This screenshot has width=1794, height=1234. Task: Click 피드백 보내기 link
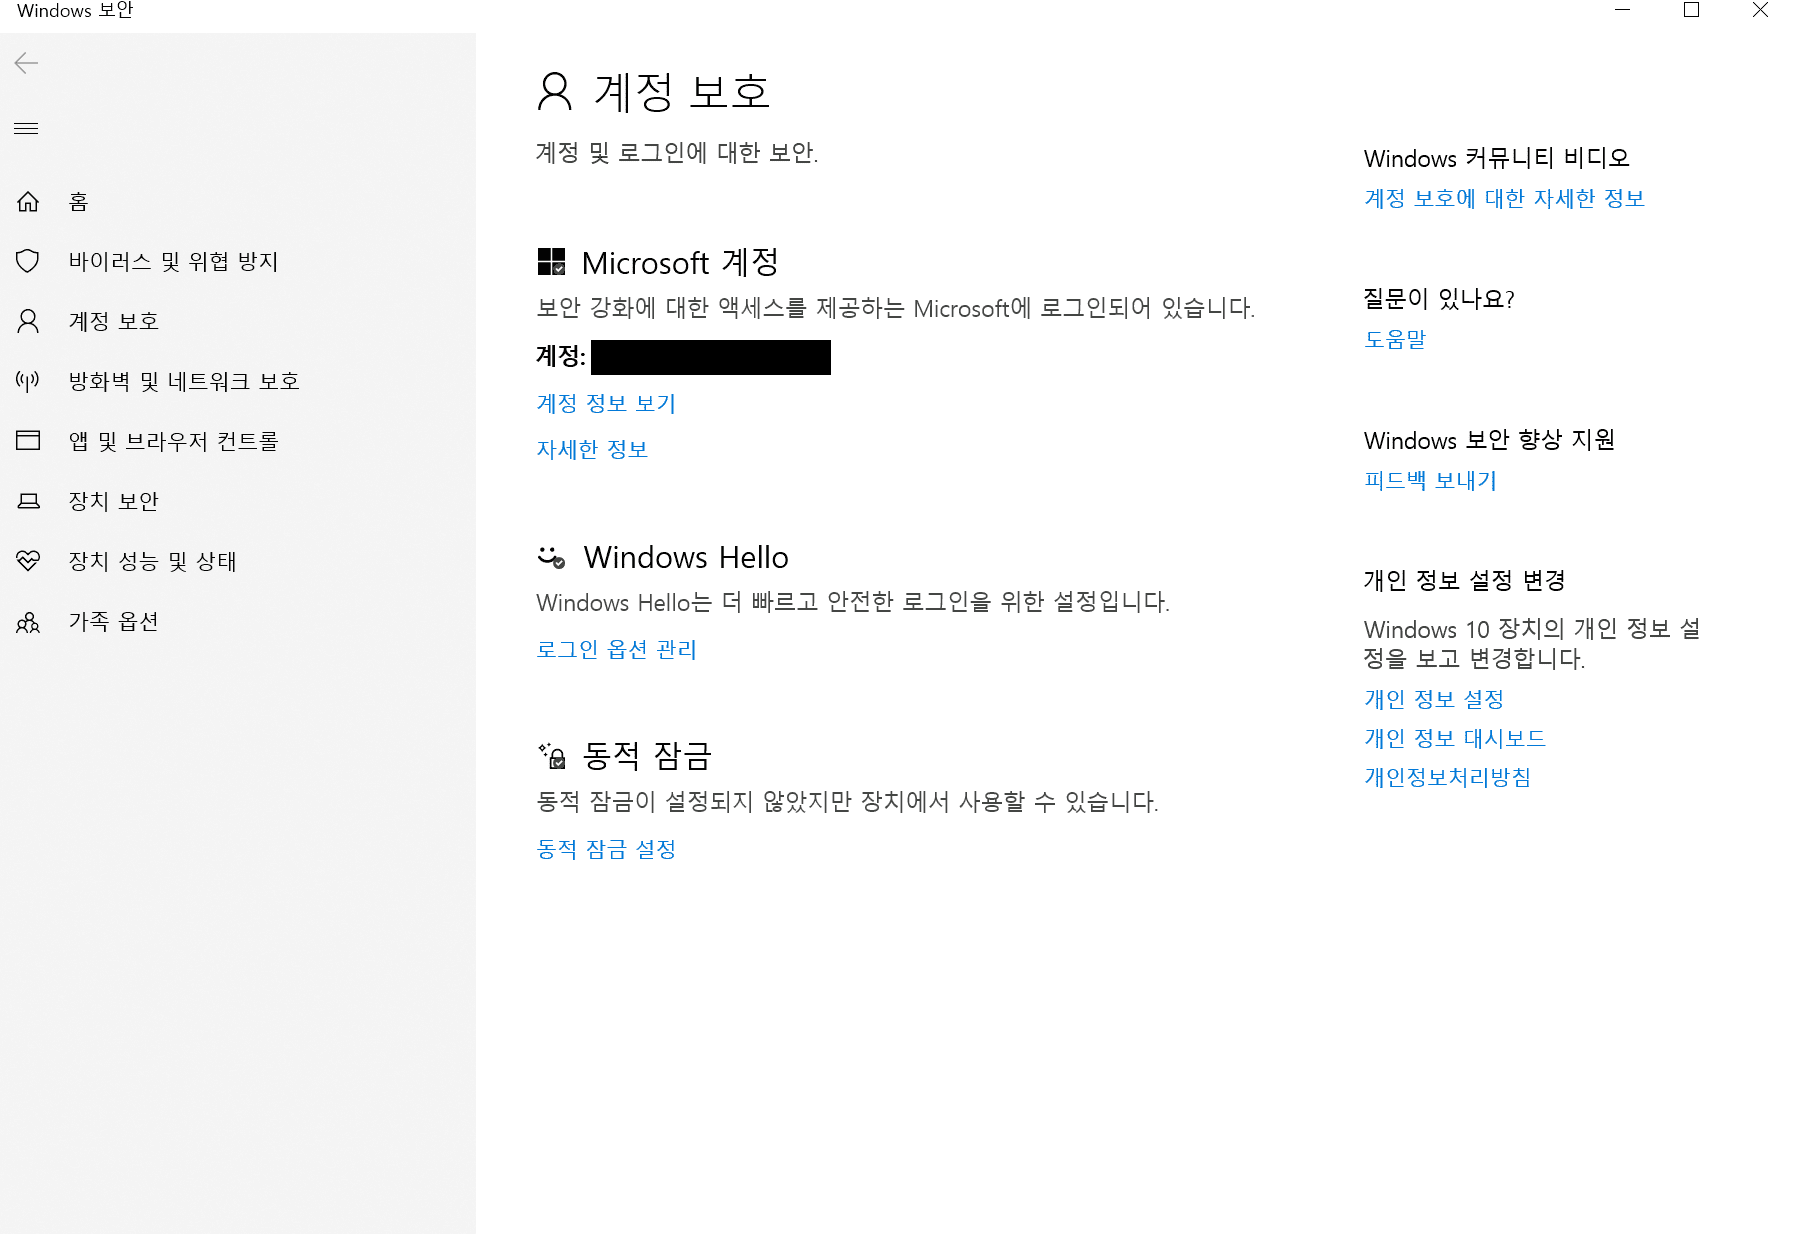pos(1430,481)
